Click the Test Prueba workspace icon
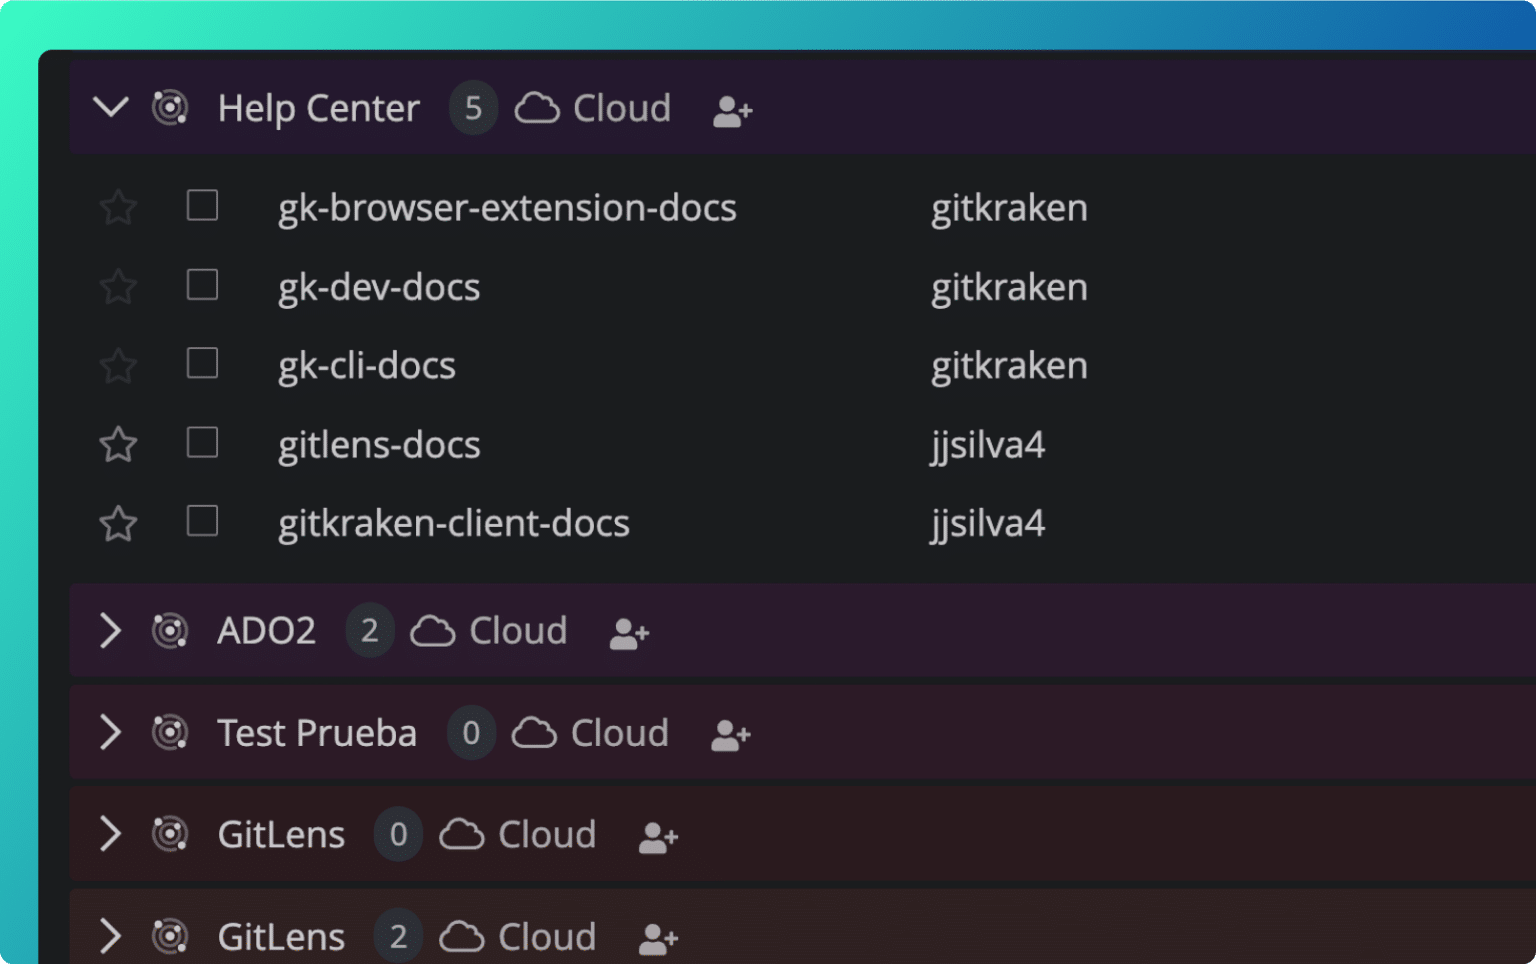Image resolution: width=1536 pixels, height=964 pixels. (x=170, y=733)
